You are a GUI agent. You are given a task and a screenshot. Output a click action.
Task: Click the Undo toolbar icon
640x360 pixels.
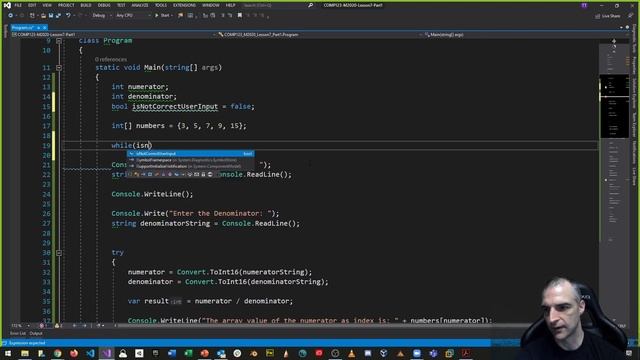pos(68,16)
